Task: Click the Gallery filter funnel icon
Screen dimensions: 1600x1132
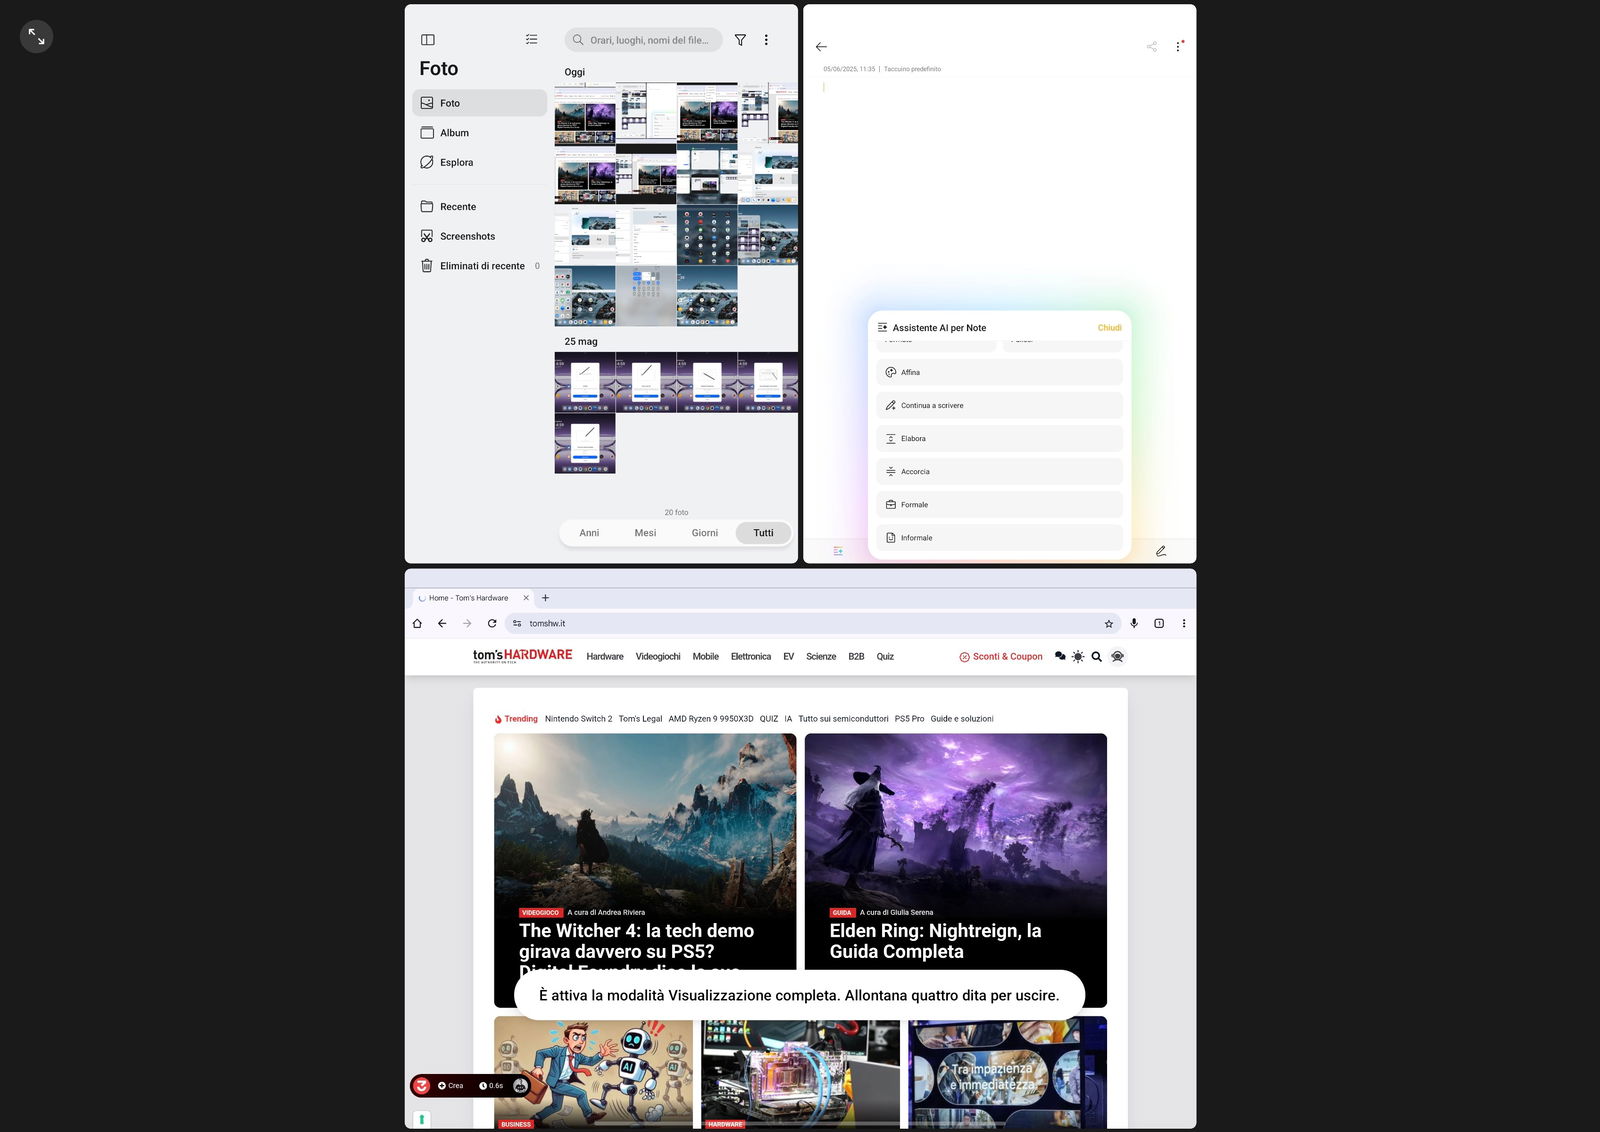Action: click(740, 40)
